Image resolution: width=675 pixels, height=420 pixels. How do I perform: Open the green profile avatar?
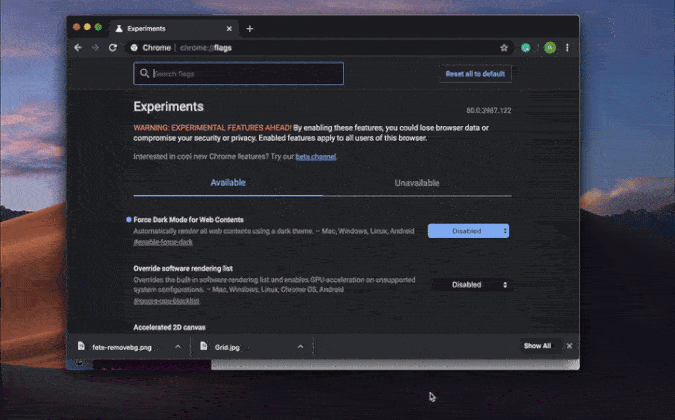click(x=550, y=48)
